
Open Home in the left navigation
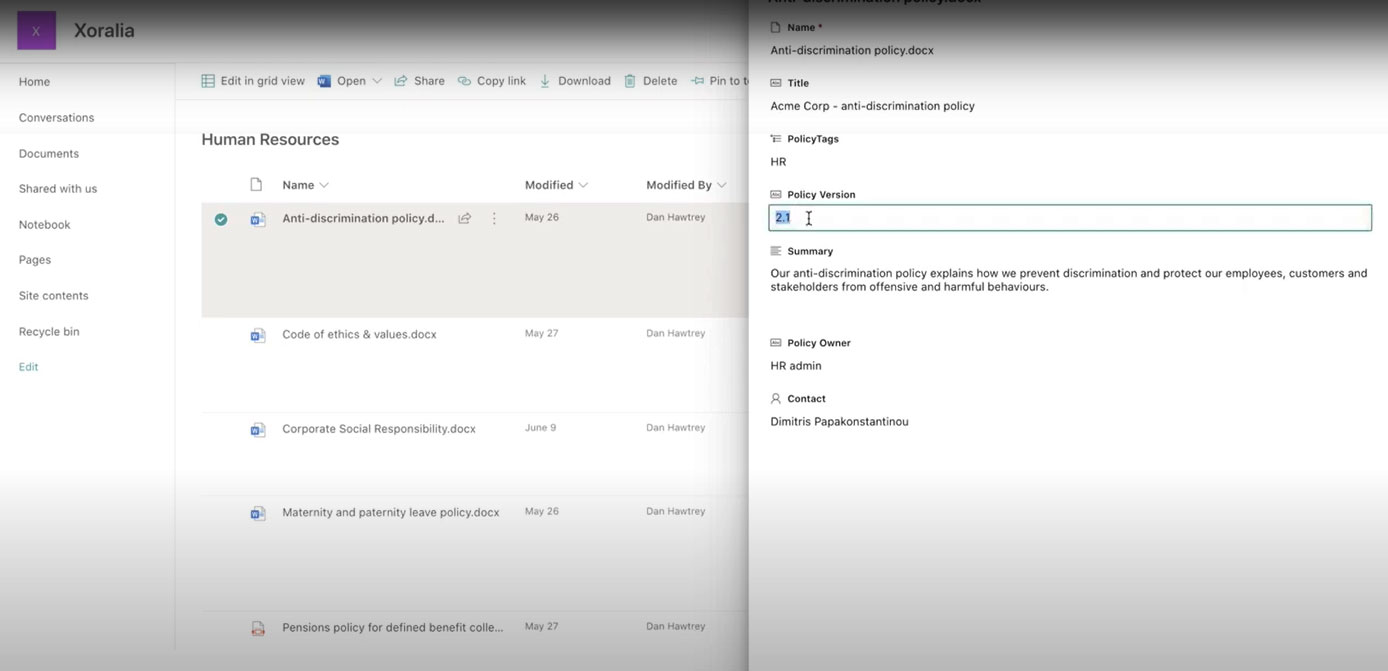(34, 82)
